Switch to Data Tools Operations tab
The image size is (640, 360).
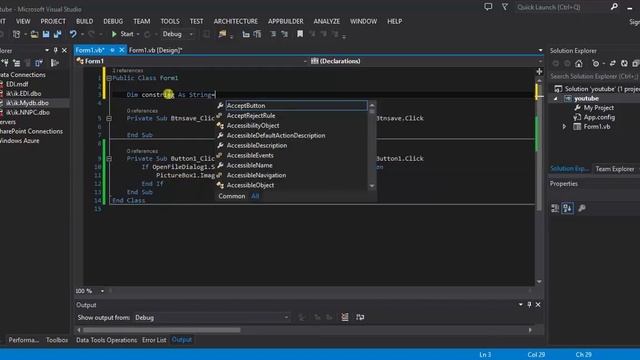[x=107, y=340]
